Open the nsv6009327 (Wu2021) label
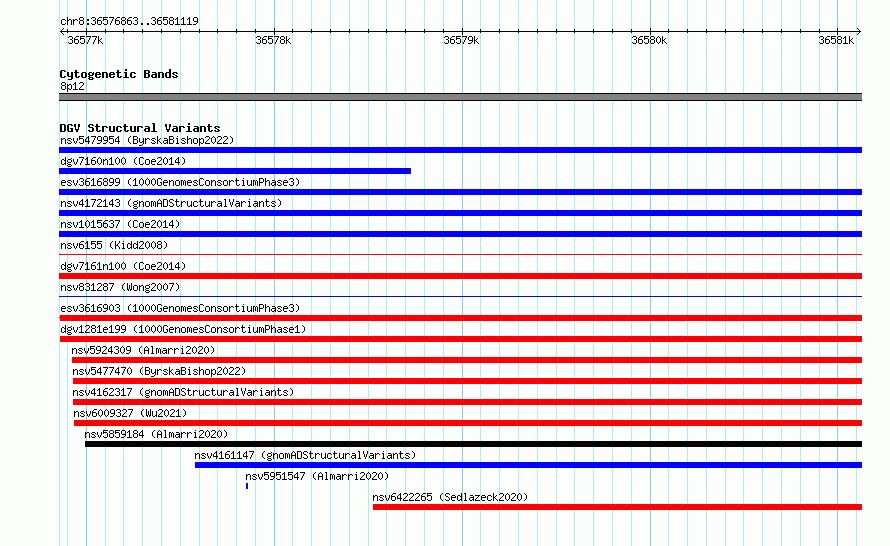Image resolution: width=890 pixels, height=546 pixels. [x=130, y=413]
